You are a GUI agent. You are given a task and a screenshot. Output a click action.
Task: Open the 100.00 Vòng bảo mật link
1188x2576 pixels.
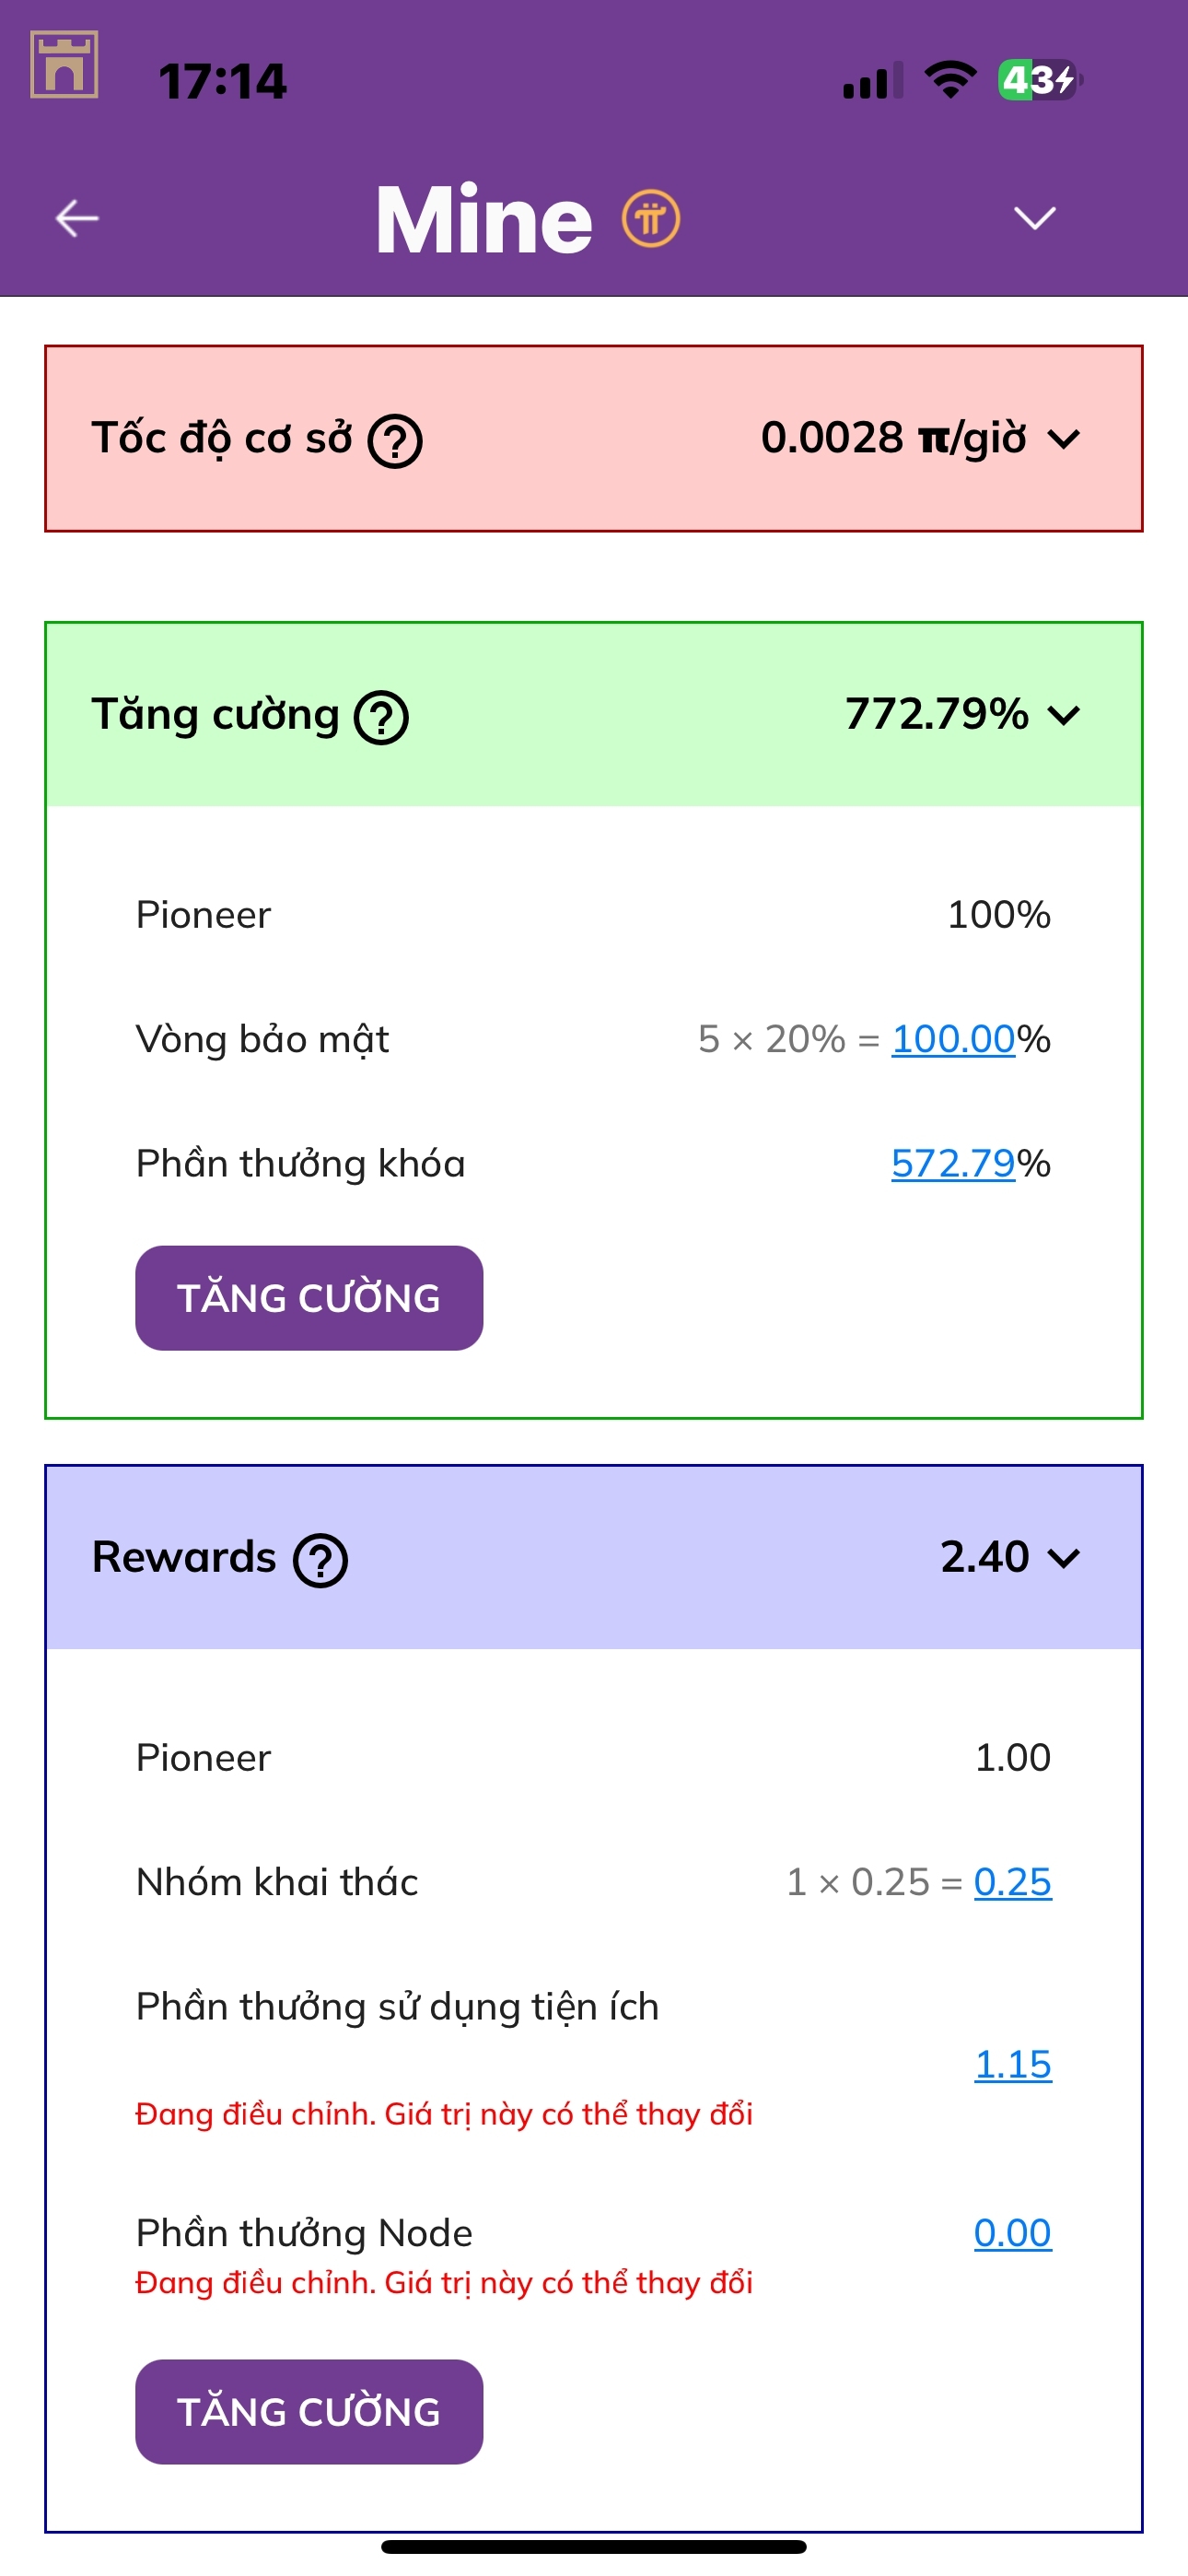[x=953, y=1039]
